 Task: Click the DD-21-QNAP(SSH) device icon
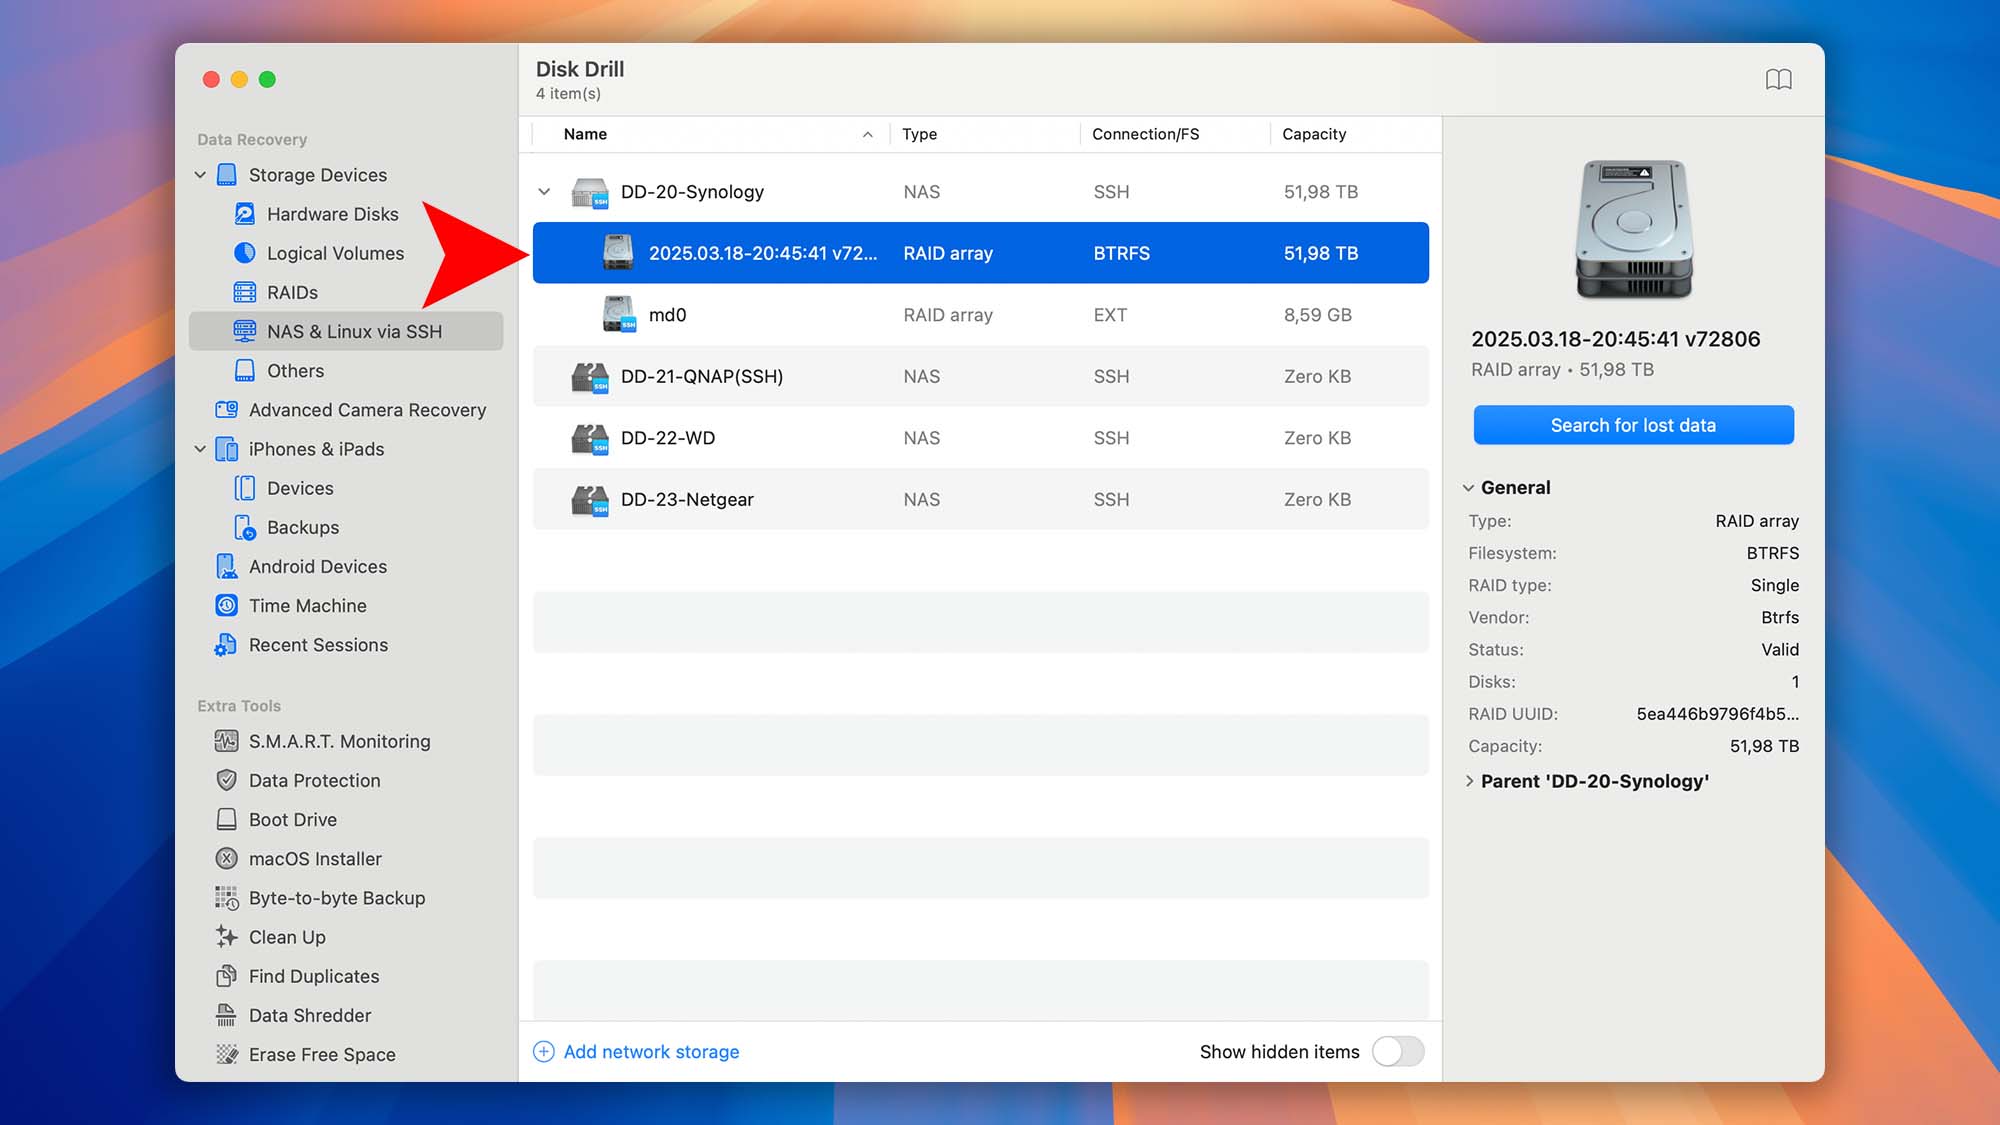tap(590, 377)
